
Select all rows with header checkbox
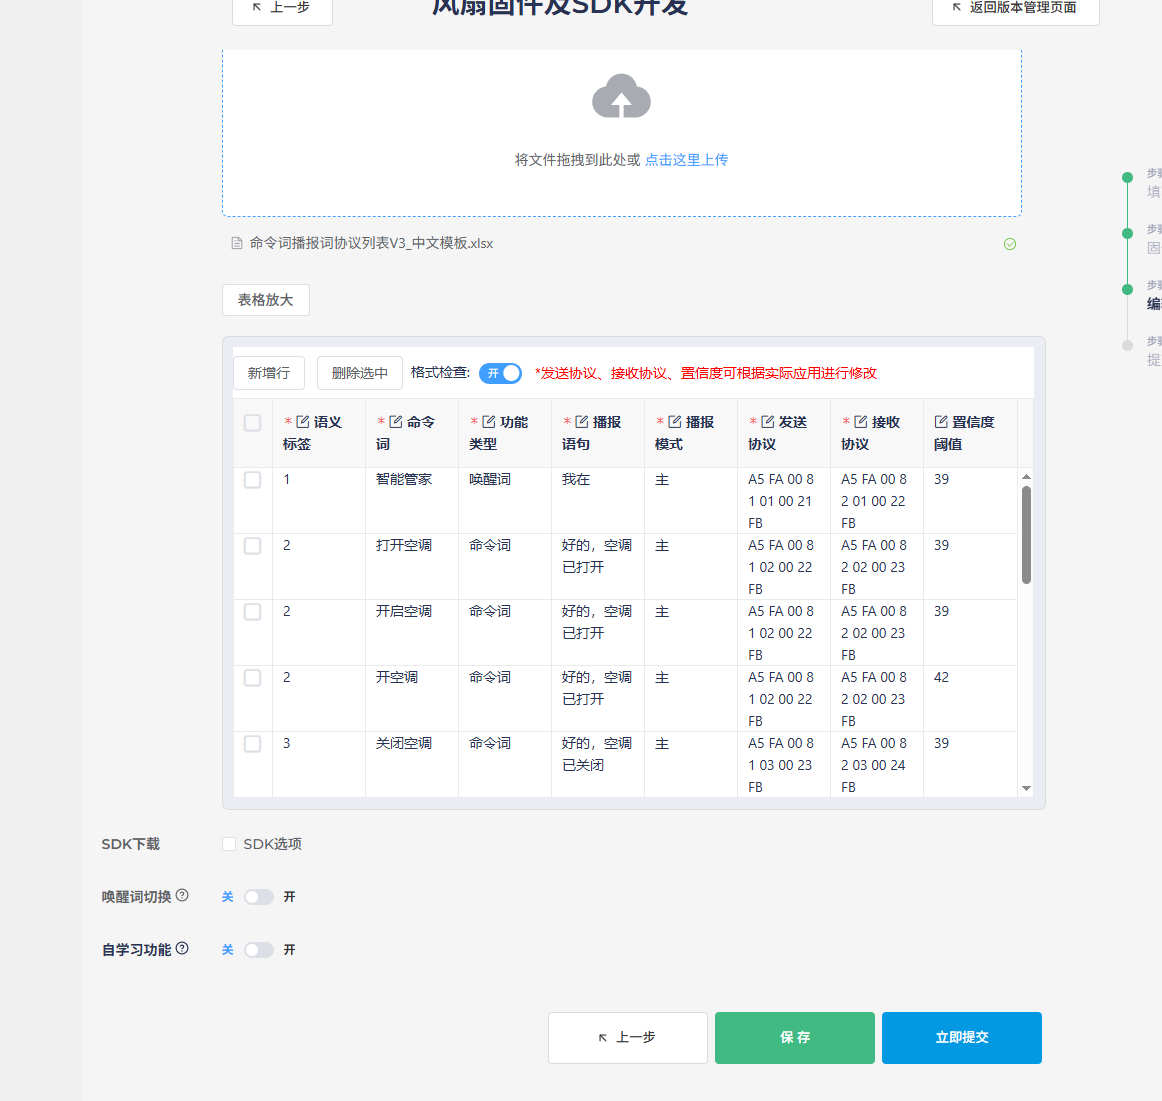point(253,423)
